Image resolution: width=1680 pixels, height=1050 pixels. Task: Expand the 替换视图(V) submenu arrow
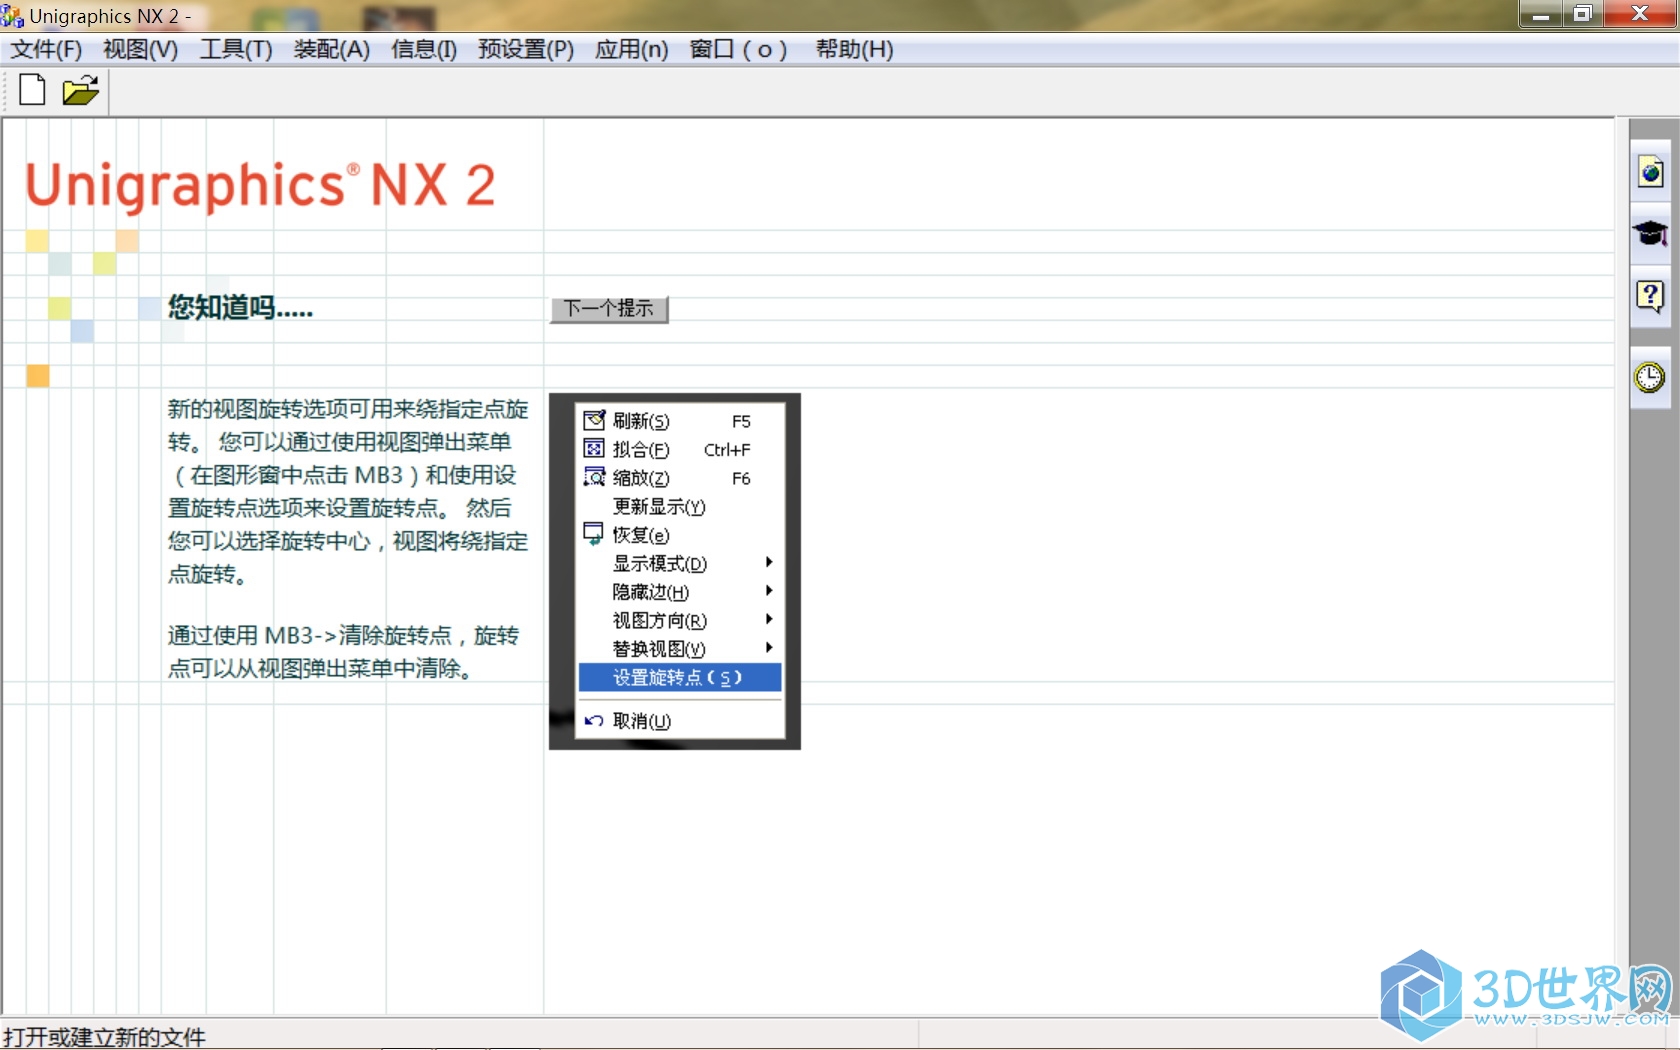(x=769, y=647)
